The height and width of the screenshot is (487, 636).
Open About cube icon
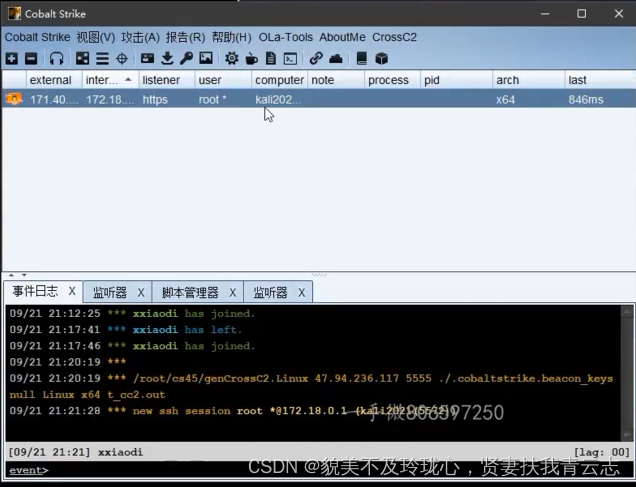(381, 59)
